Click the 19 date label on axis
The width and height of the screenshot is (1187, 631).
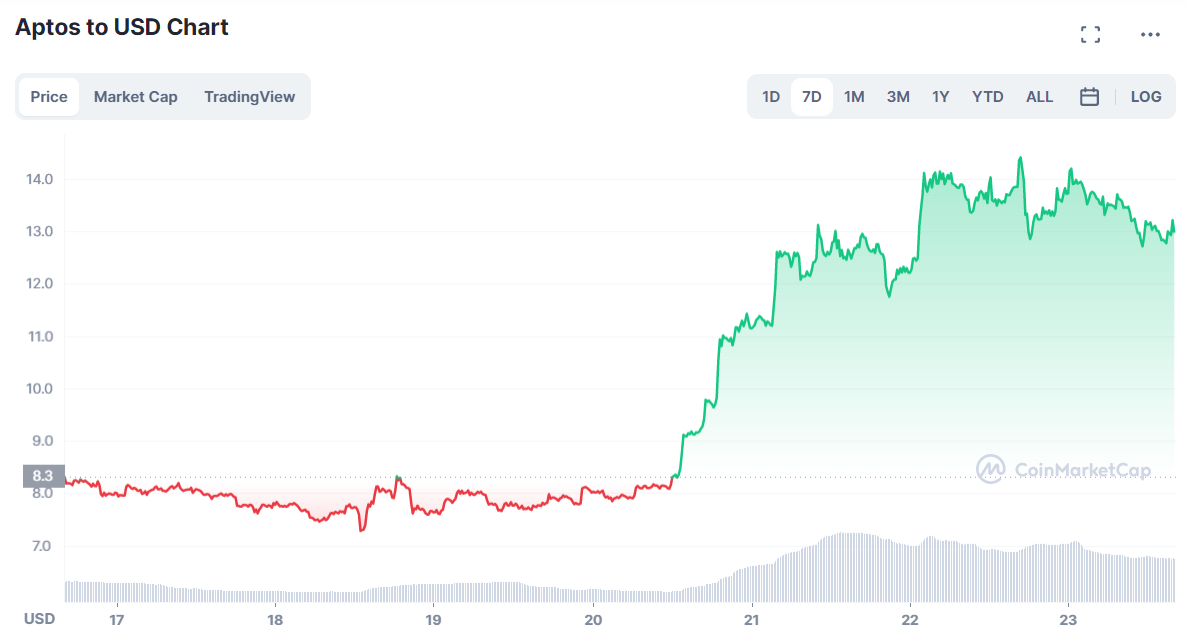(x=434, y=619)
